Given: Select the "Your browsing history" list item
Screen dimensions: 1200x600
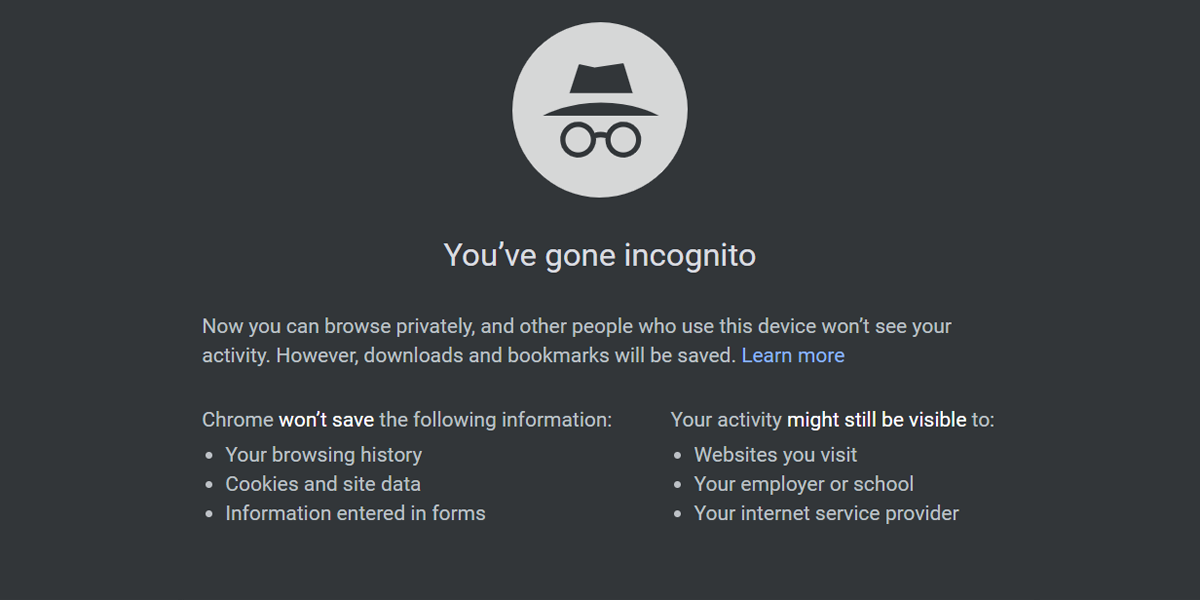Looking at the screenshot, I should point(323,454).
